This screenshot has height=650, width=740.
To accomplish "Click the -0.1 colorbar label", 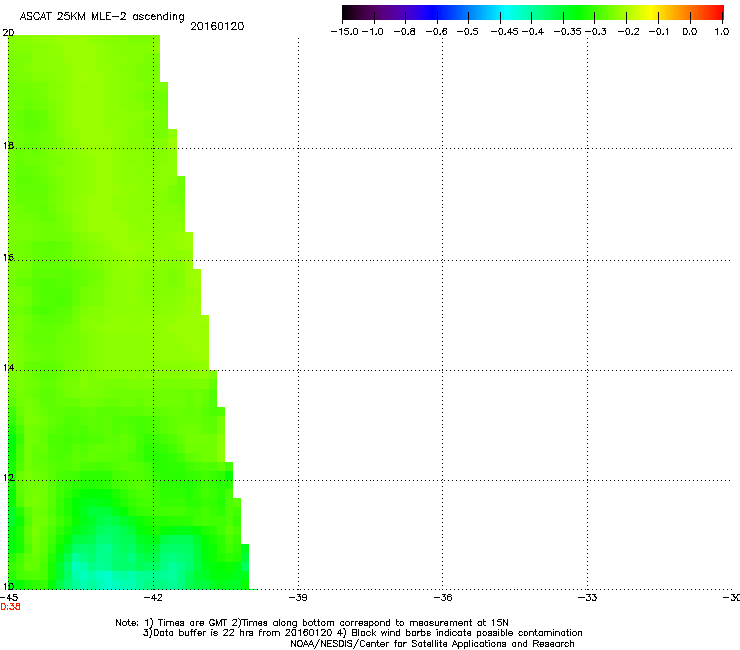I will (x=659, y=32).
